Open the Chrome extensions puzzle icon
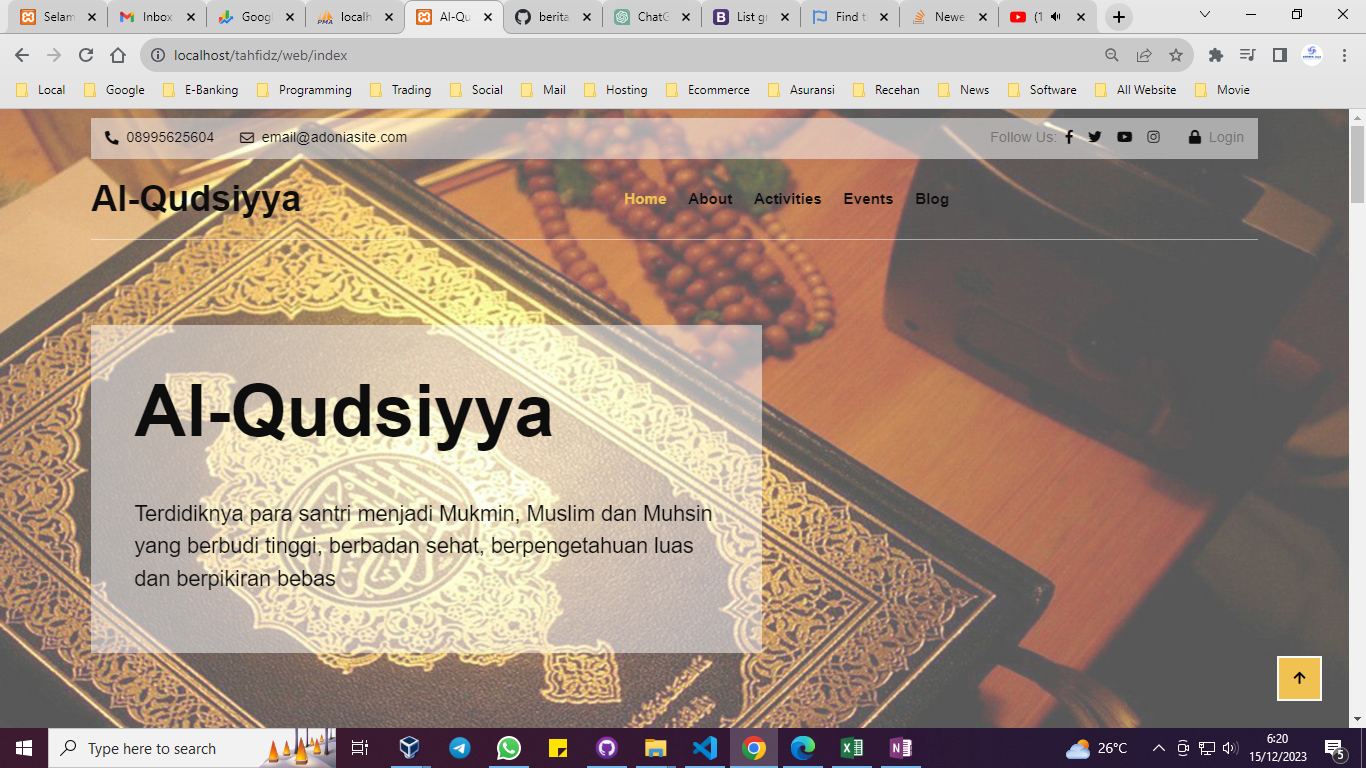The height and width of the screenshot is (768, 1366). point(1216,55)
